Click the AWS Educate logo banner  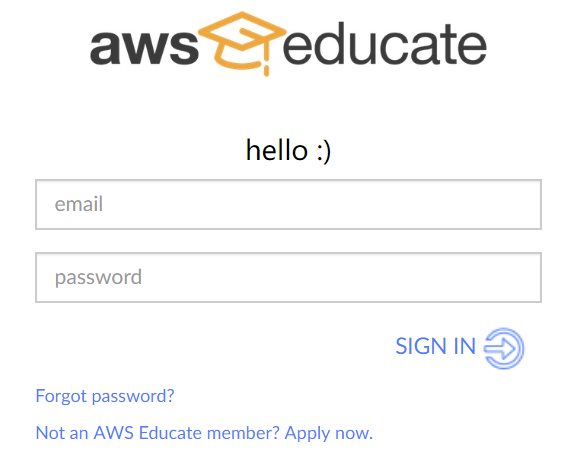288,44
